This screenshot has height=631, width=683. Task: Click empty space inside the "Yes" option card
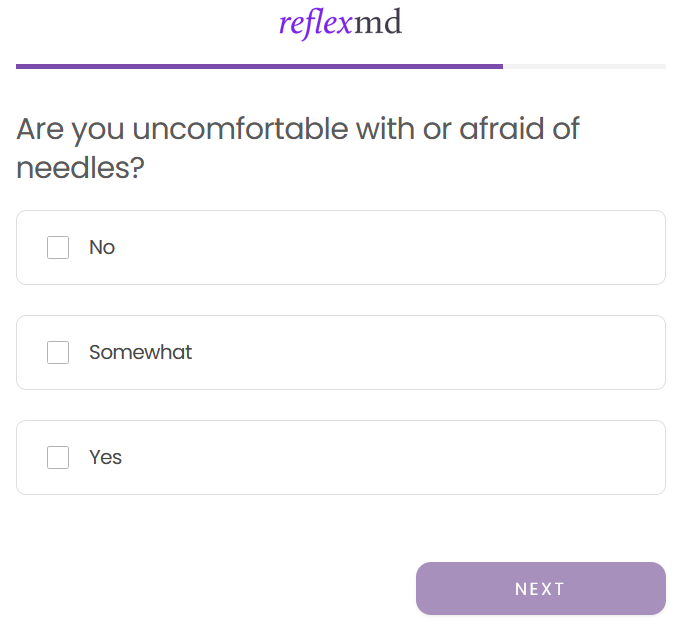400,457
